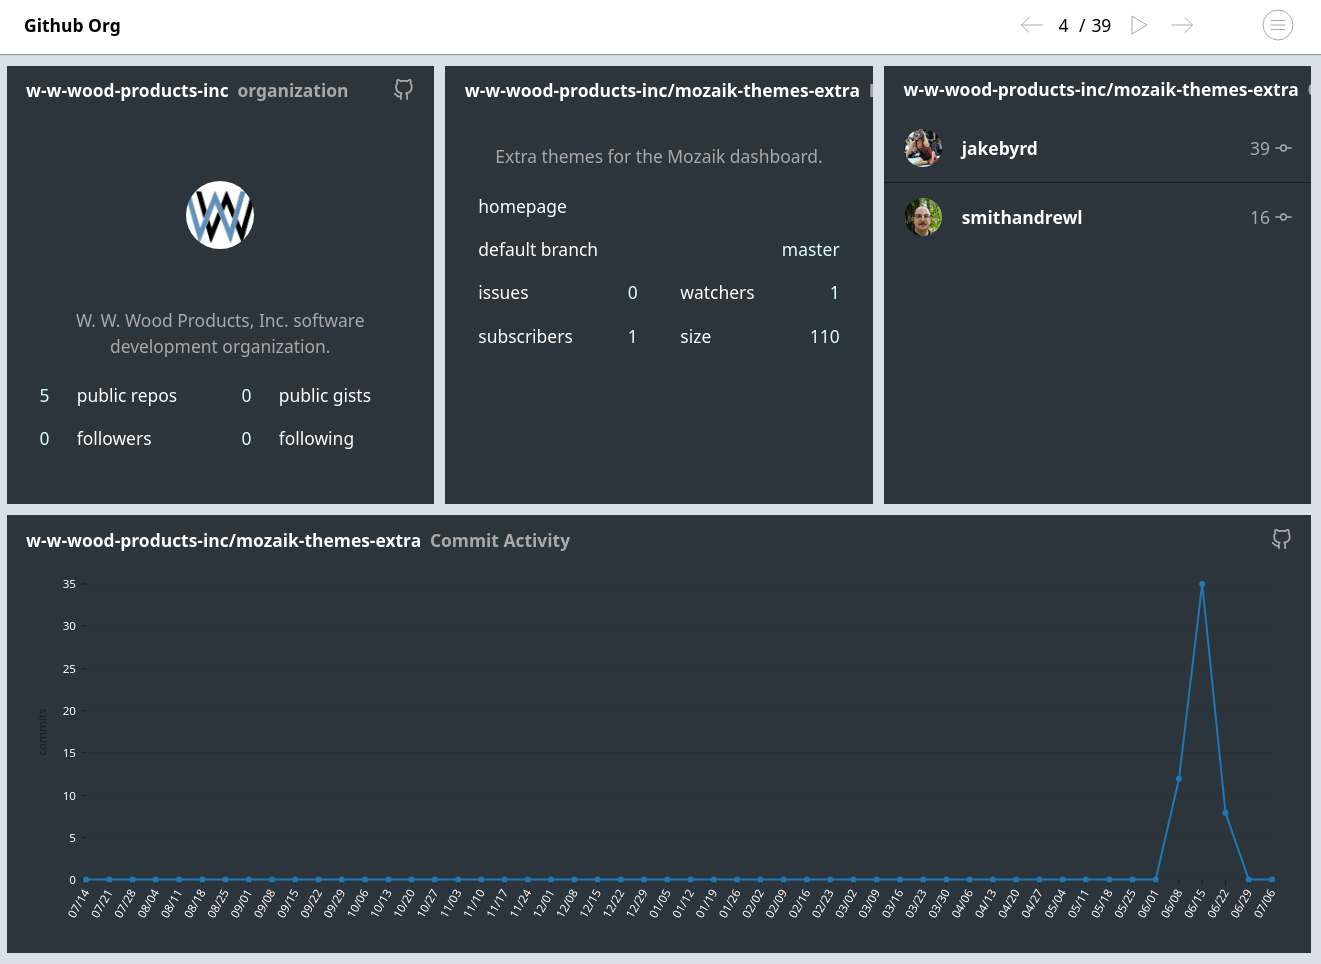Click the Commit Activity heading
The image size is (1321, 964).
click(500, 540)
